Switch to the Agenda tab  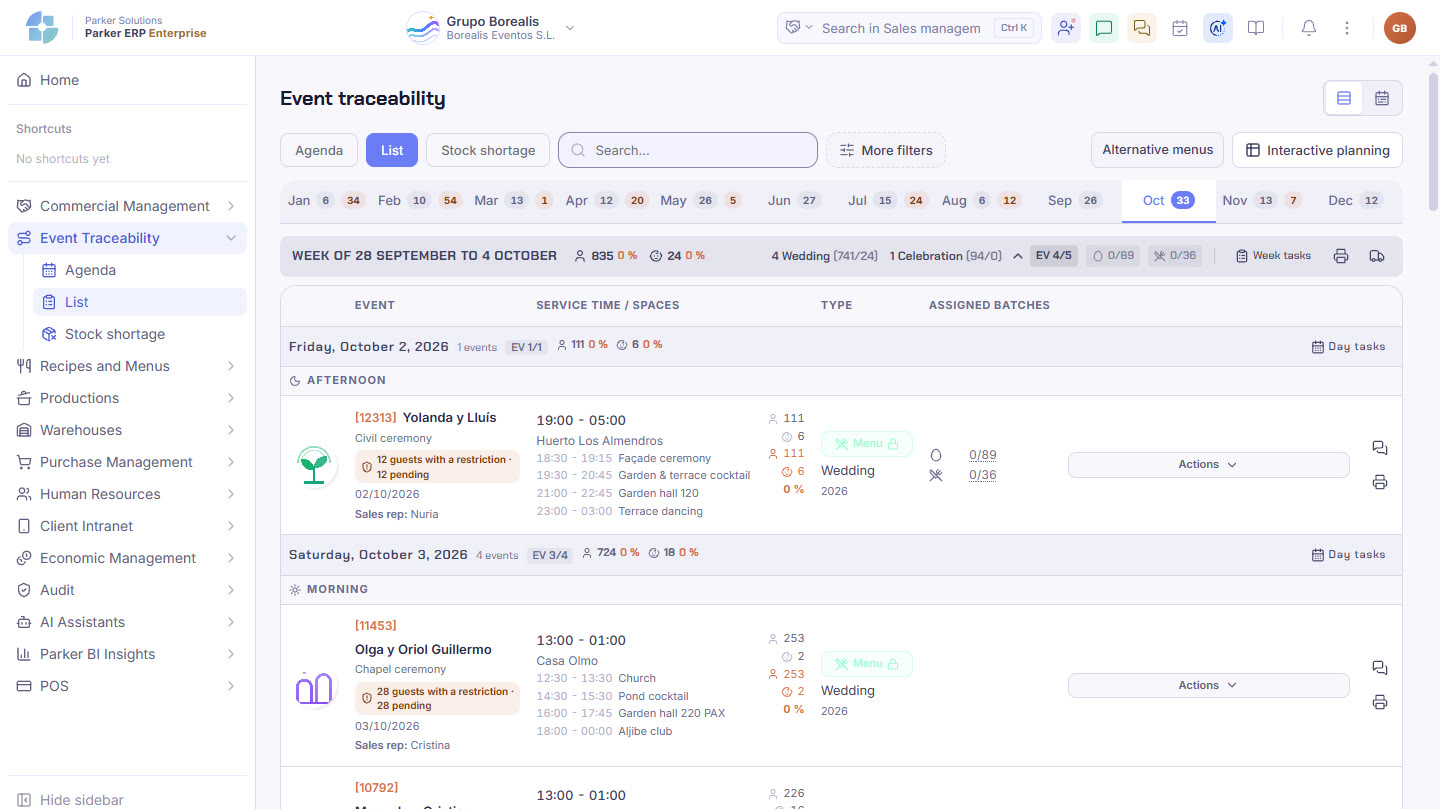(x=319, y=150)
